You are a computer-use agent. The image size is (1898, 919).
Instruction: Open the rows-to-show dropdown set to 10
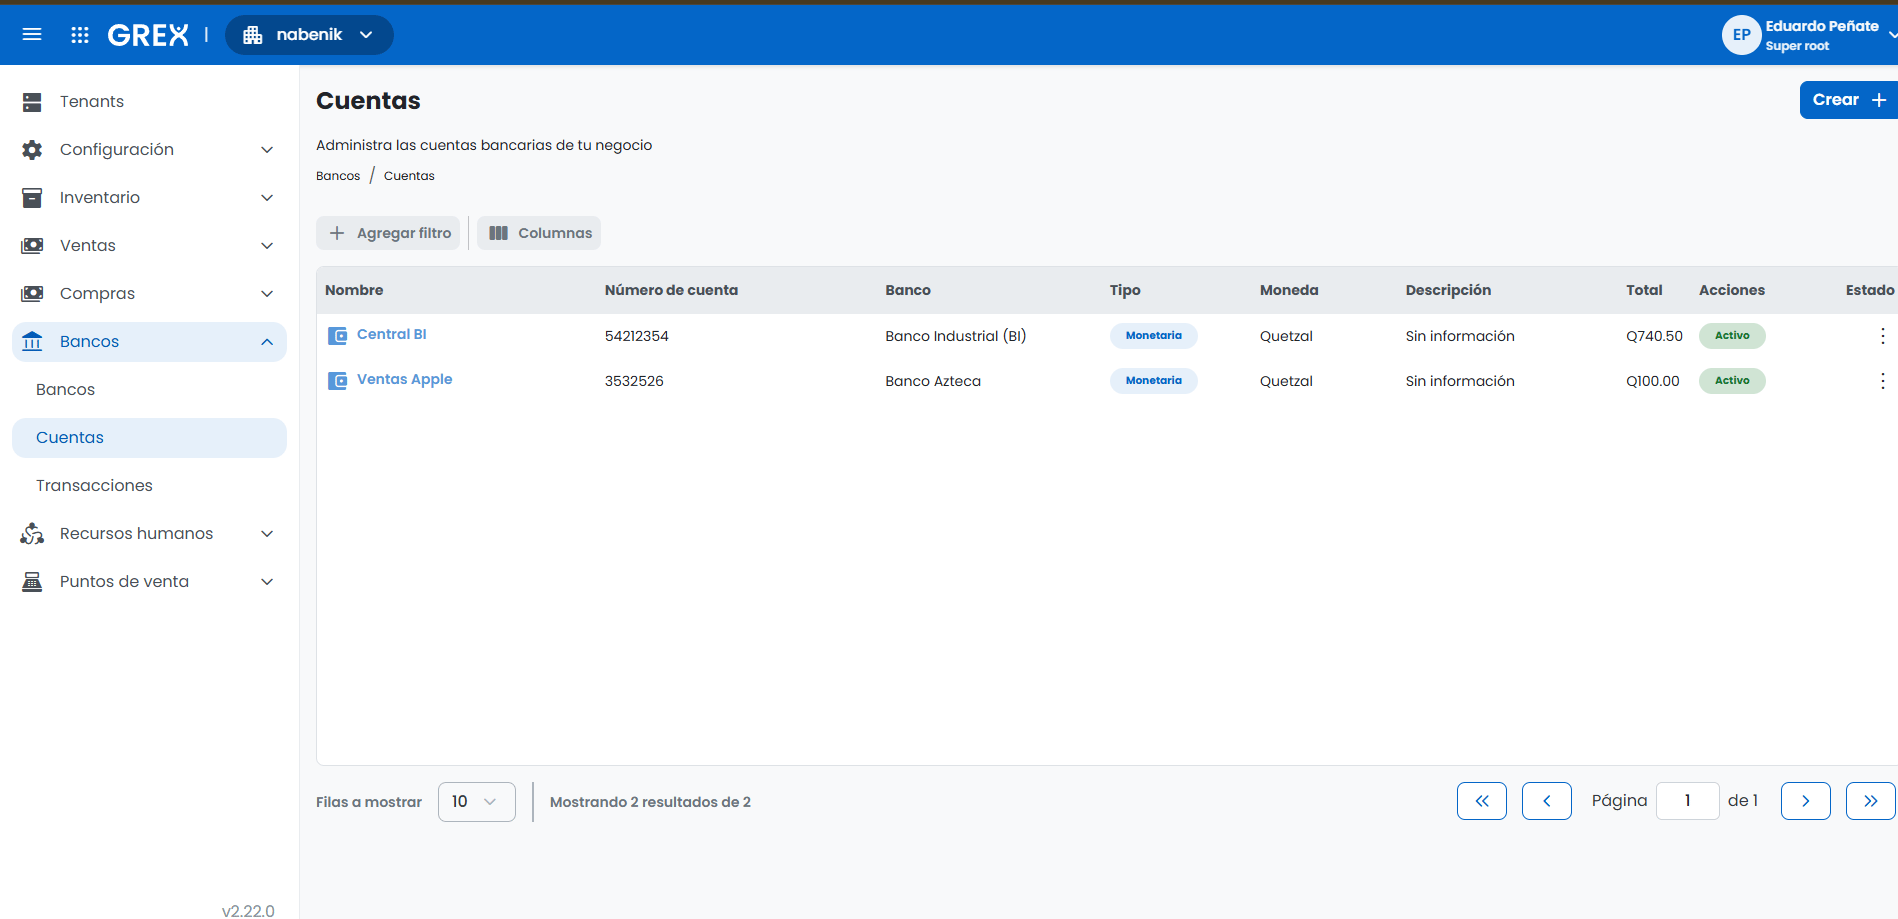click(x=477, y=802)
